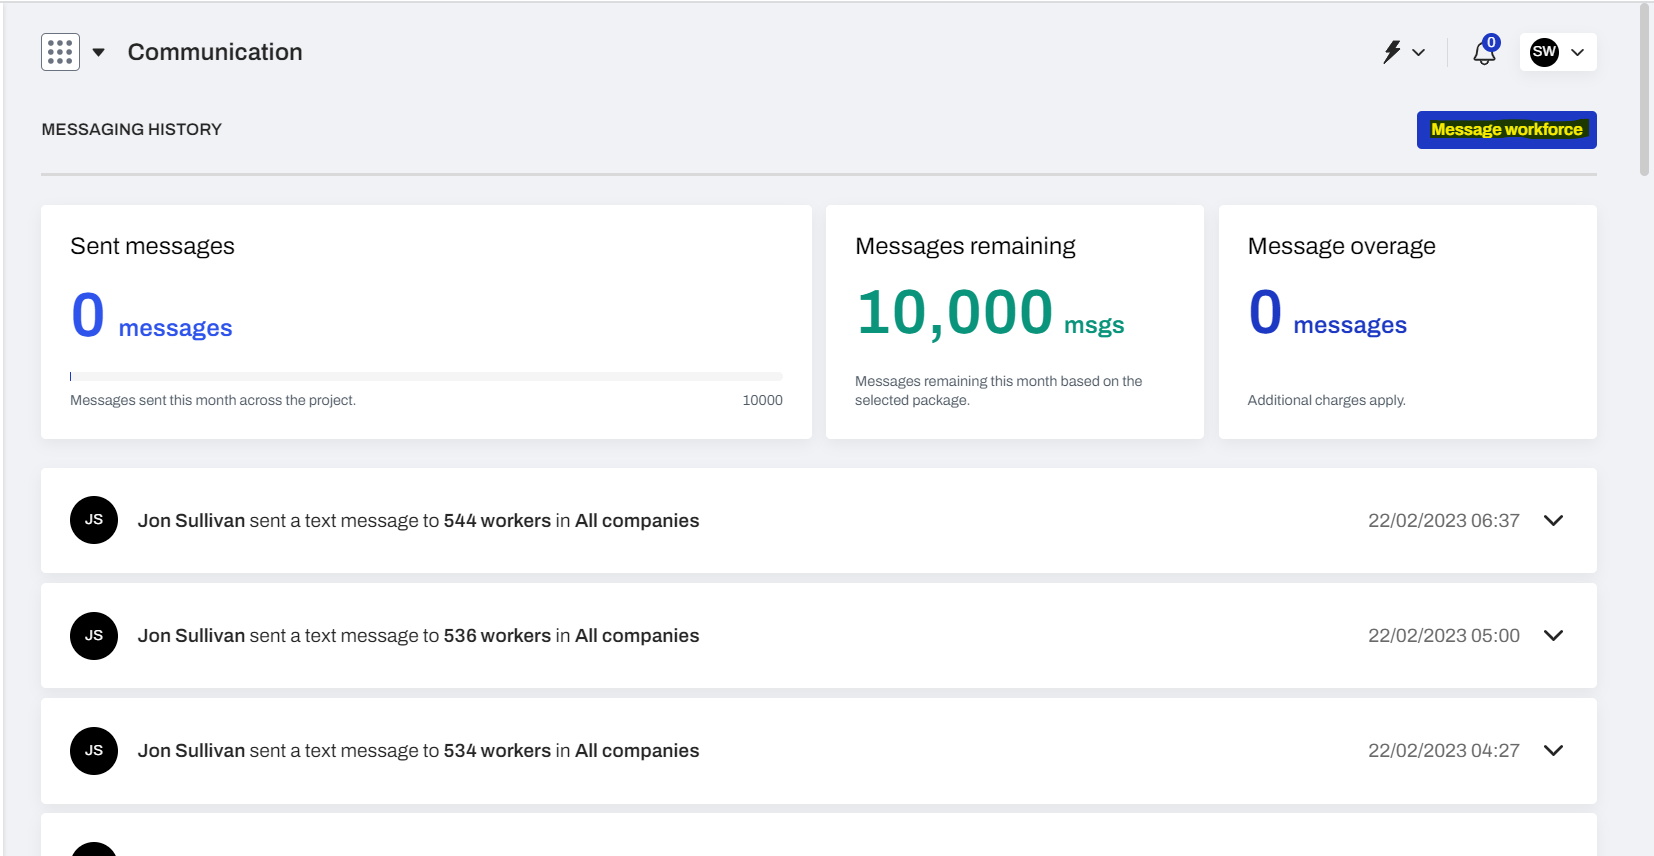This screenshot has width=1654, height=856.
Task: Click the Message workforce button
Action: pyautogui.click(x=1506, y=130)
